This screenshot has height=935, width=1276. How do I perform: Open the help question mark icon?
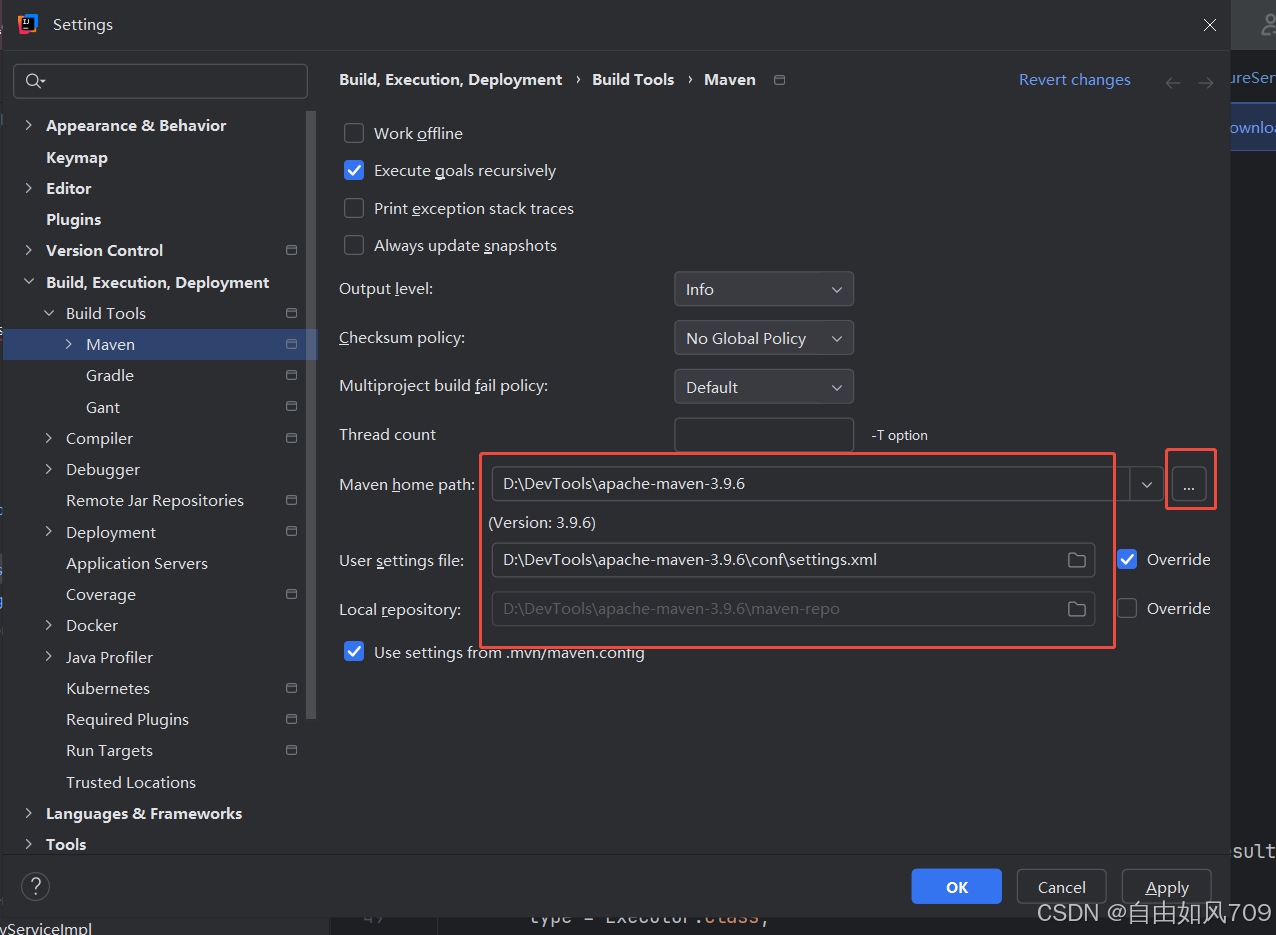(x=35, y=886)
